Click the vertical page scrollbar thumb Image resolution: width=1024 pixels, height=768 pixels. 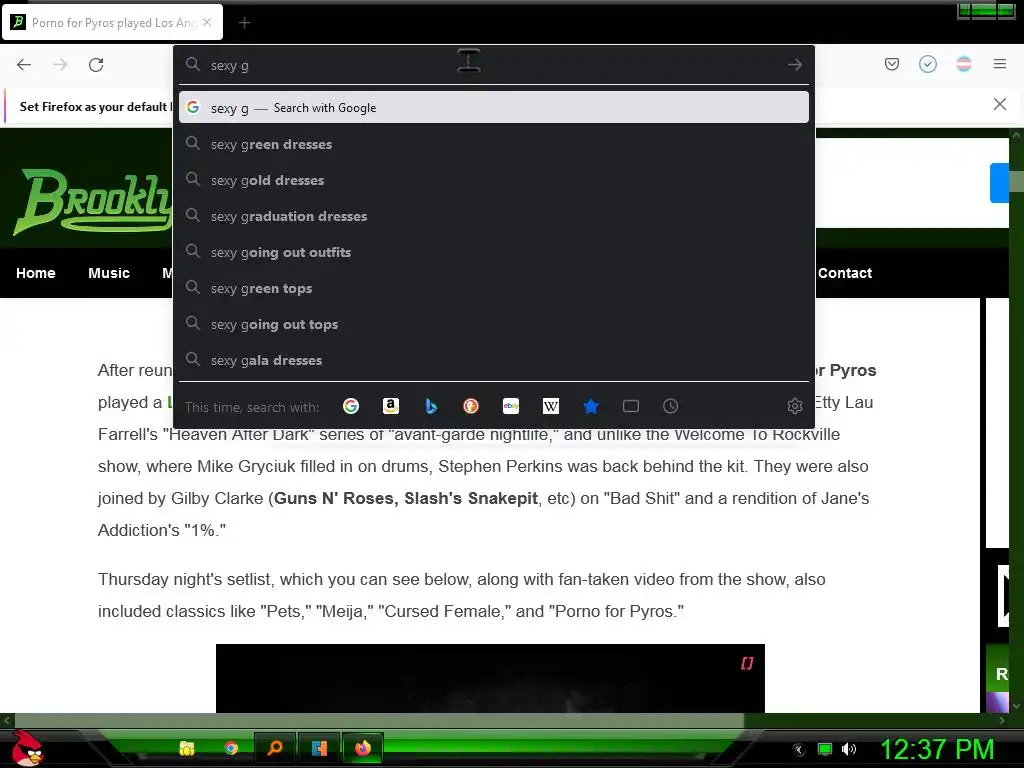(1016, 180)
